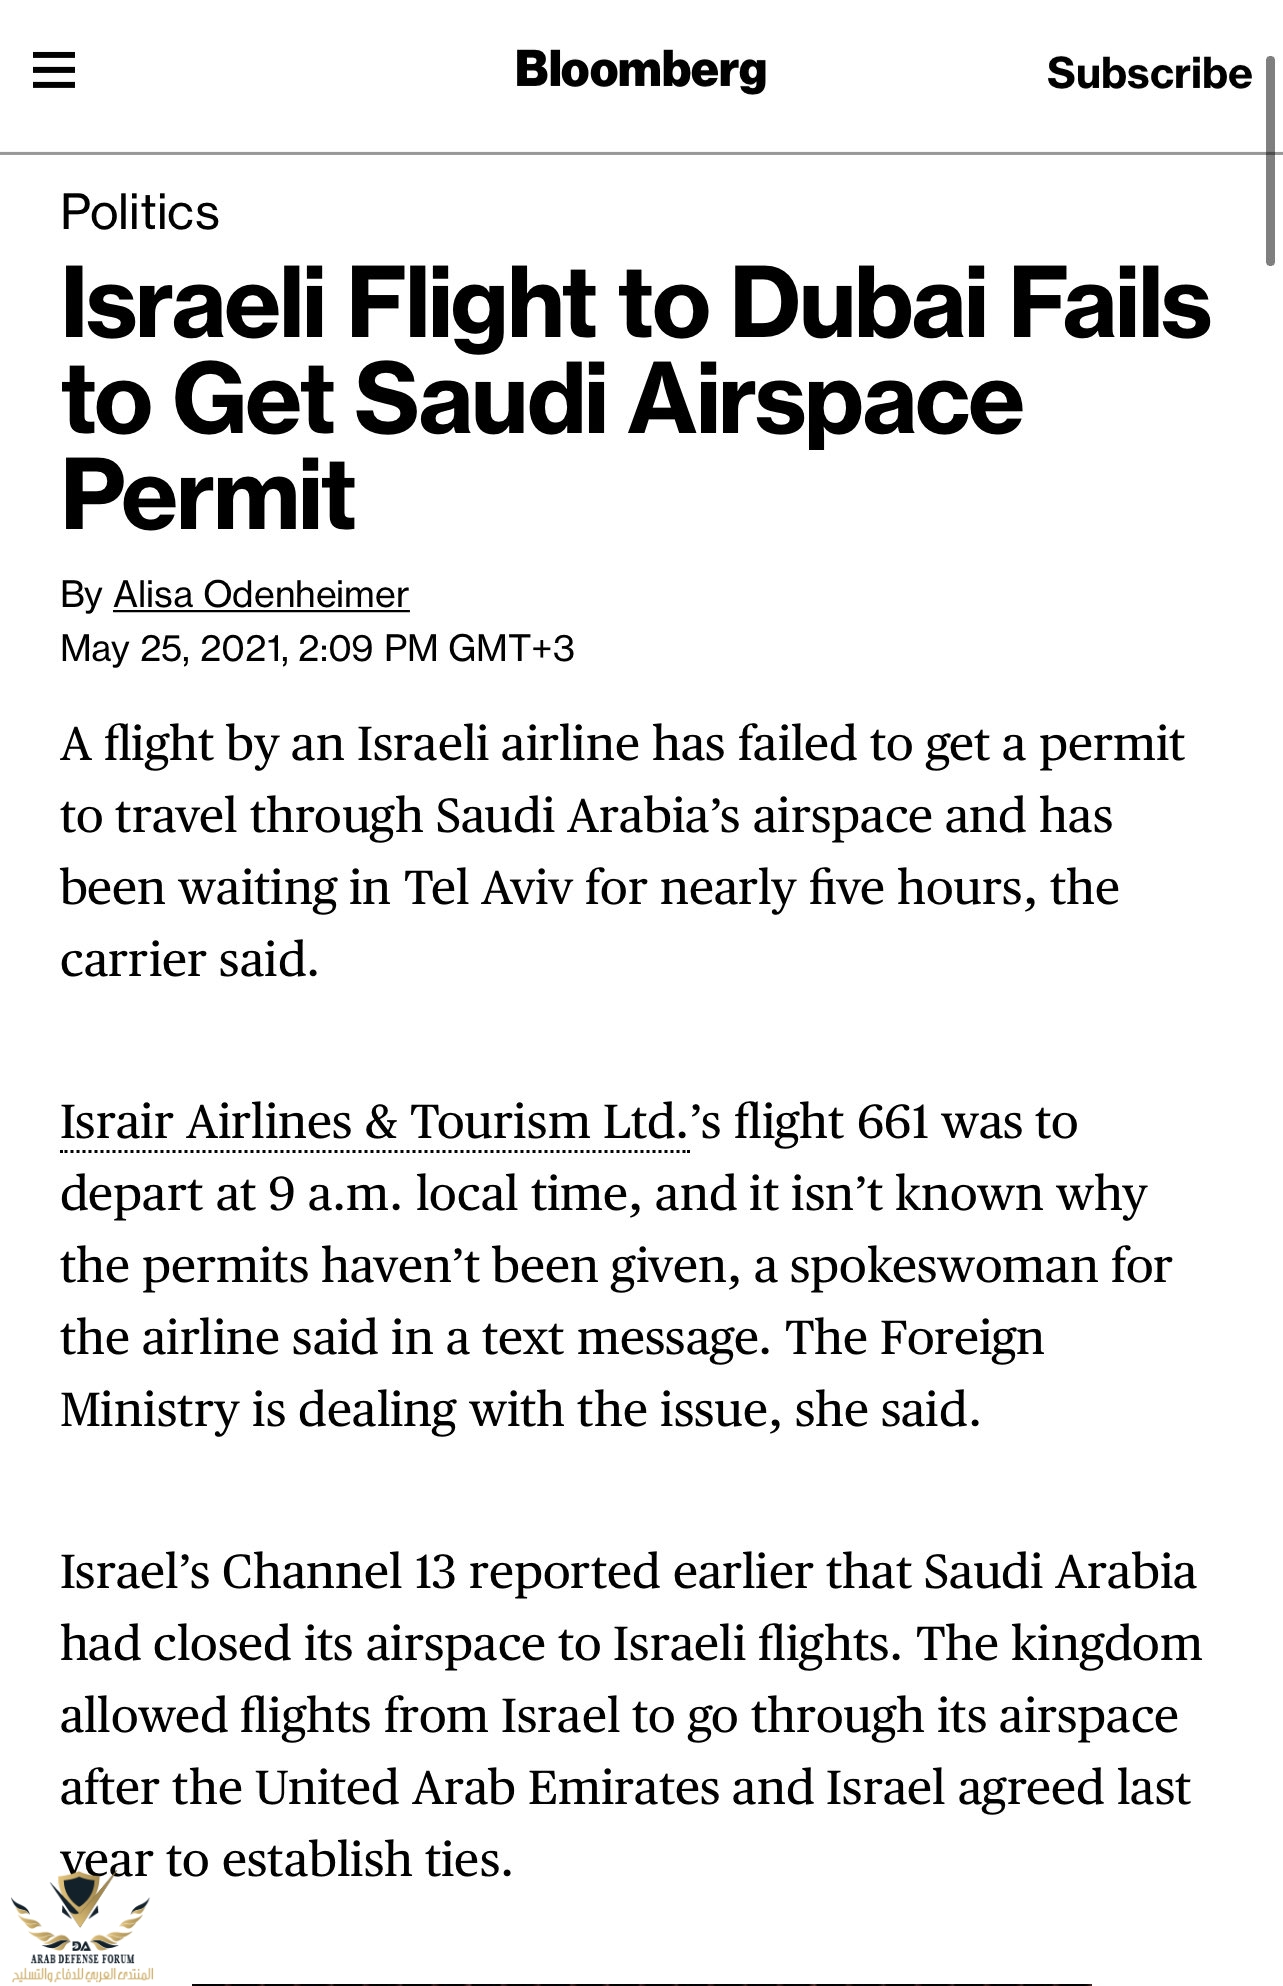Click the May 25, 2021 timestamp
1283x1986 pixels.
pos(317,648)
